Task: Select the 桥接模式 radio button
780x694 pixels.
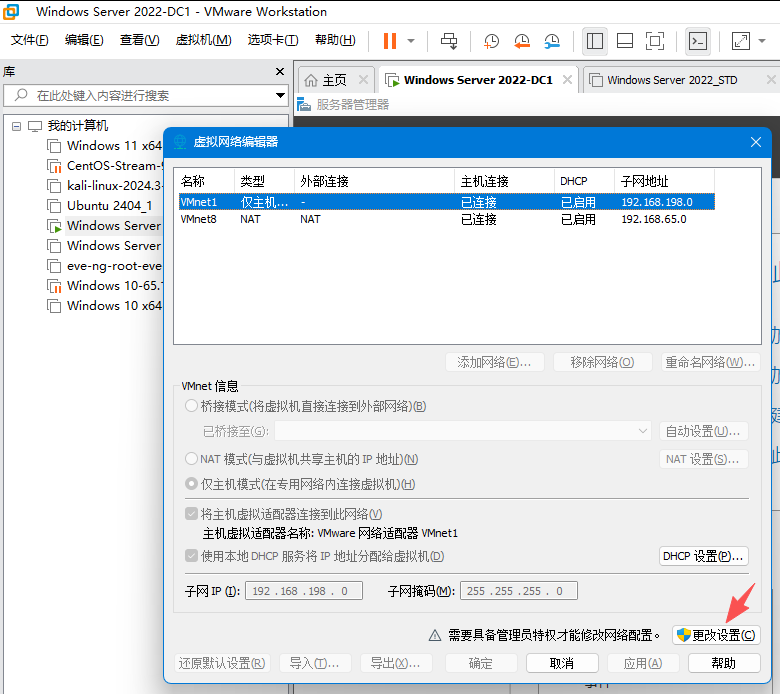Action: (x=192, y=406)
